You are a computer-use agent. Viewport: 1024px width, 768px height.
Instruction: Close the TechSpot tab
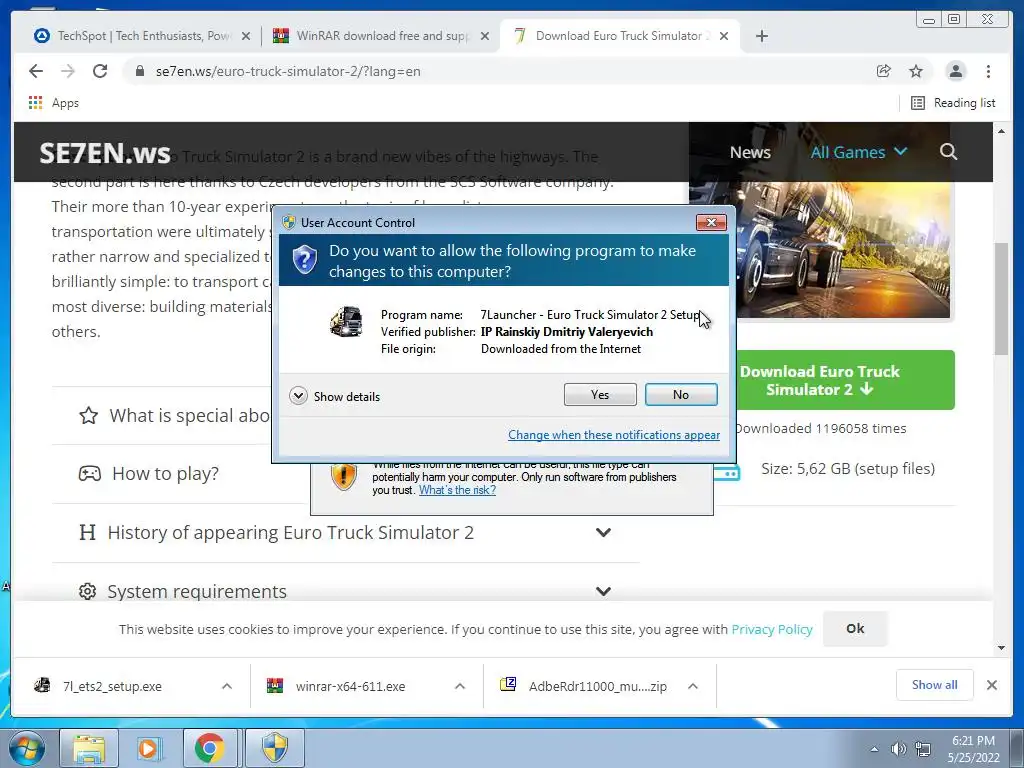click(246, 36)
